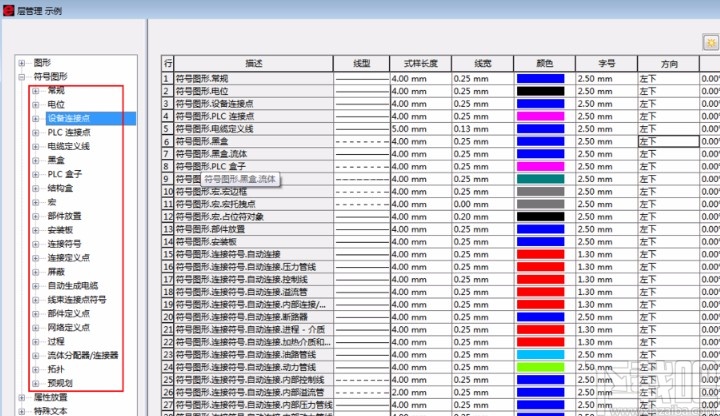
Task: Expand the 黑盒 node
Action: tap(35, 161)
